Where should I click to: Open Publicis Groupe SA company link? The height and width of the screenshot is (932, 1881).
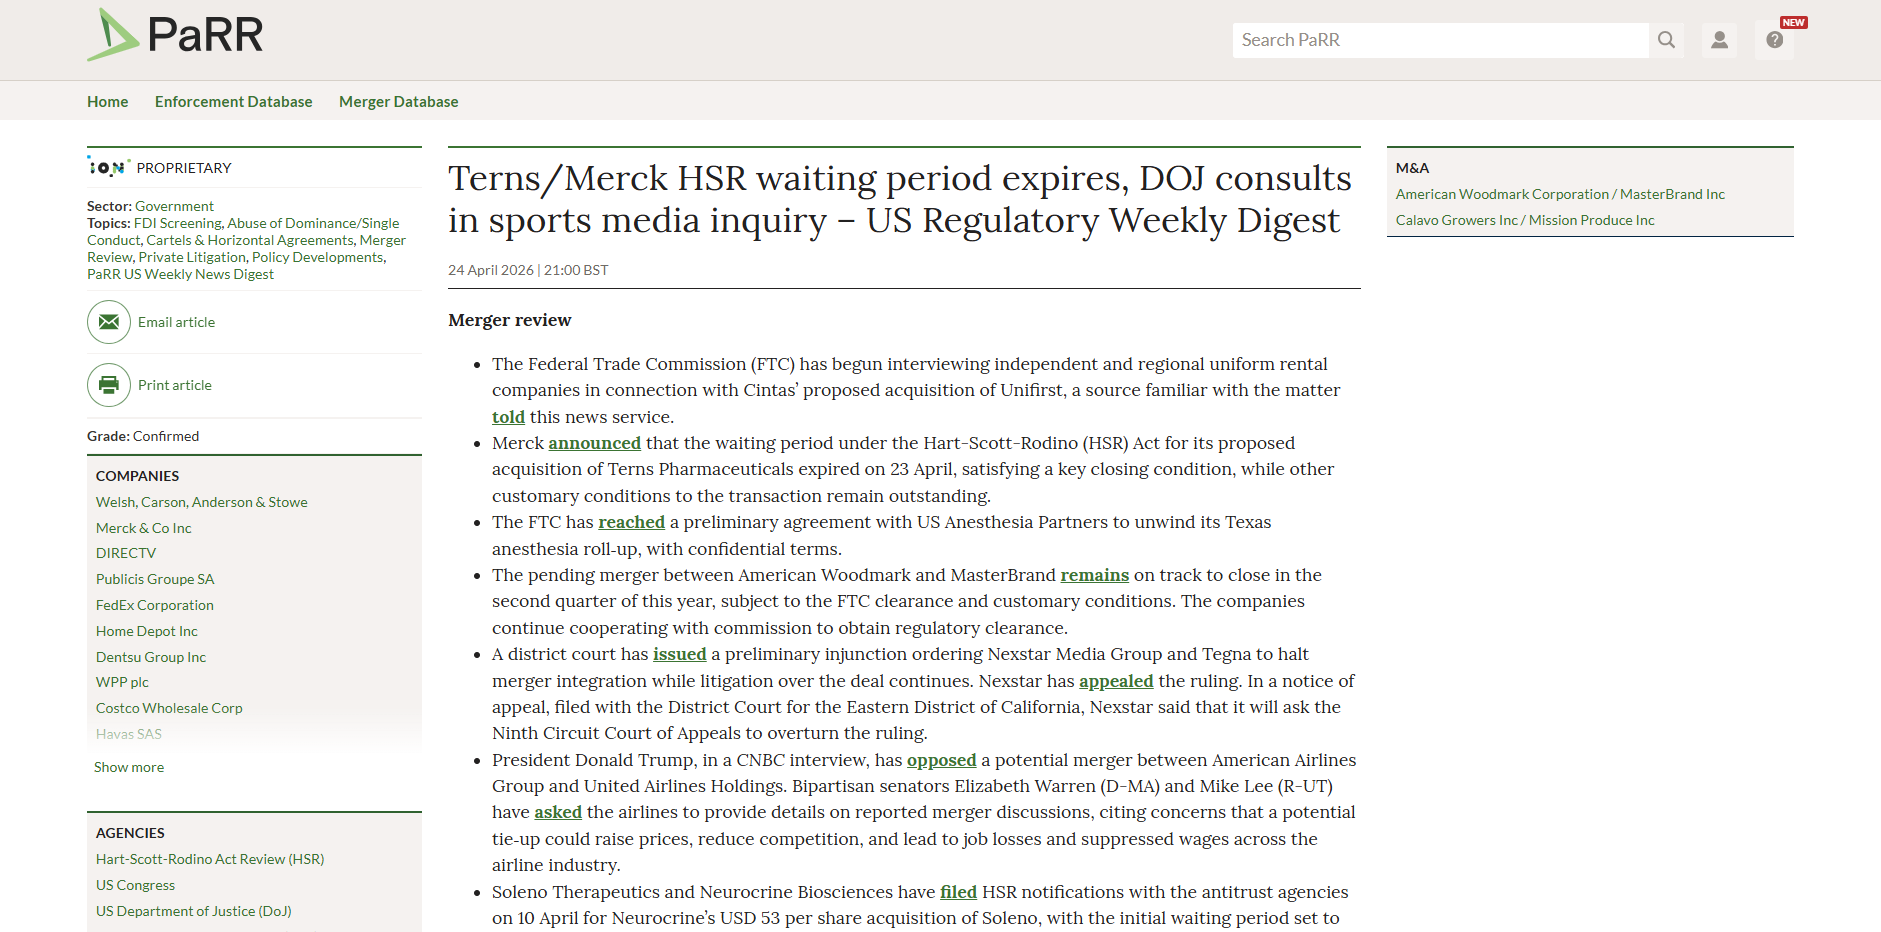[x=155, y=579]
